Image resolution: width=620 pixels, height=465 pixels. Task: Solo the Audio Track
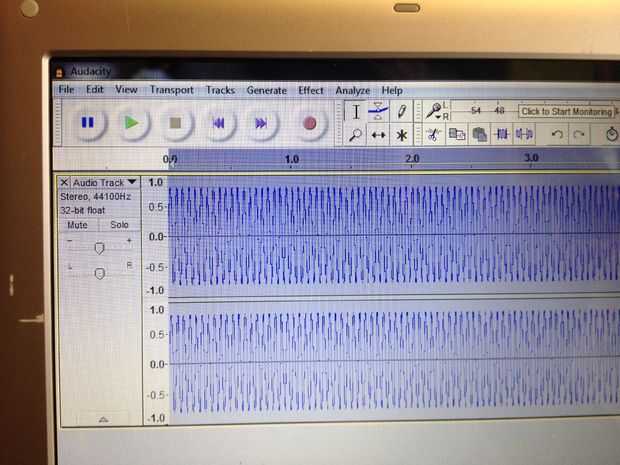pos(119,225)
